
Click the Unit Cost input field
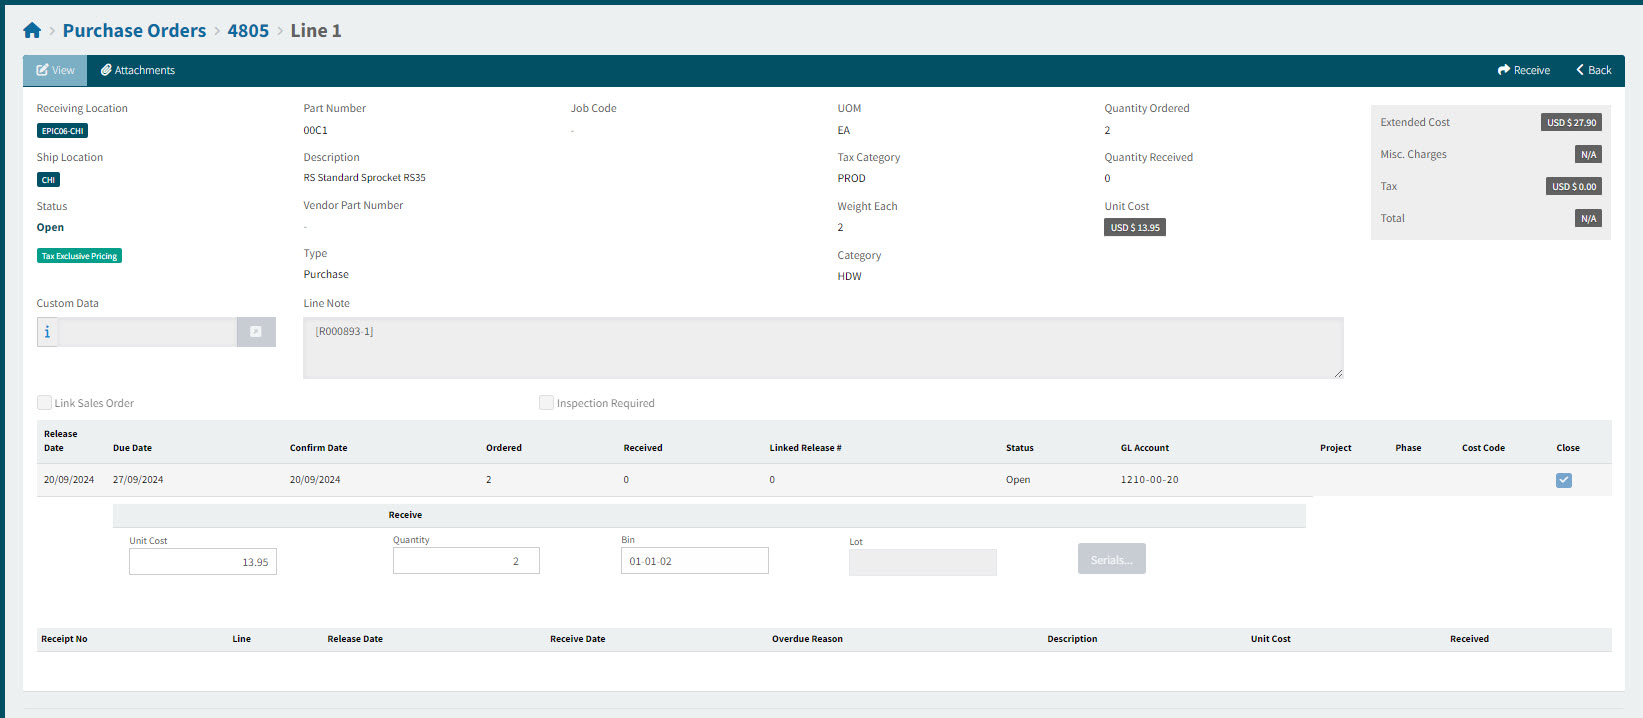click(x=203, y=562)
